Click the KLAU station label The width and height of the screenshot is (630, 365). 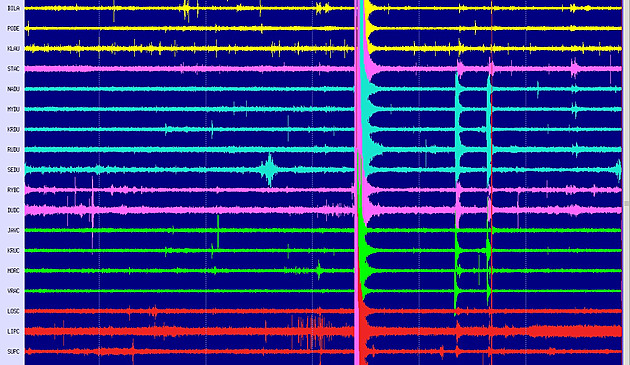pyautogui.click(x=13, y=49)
